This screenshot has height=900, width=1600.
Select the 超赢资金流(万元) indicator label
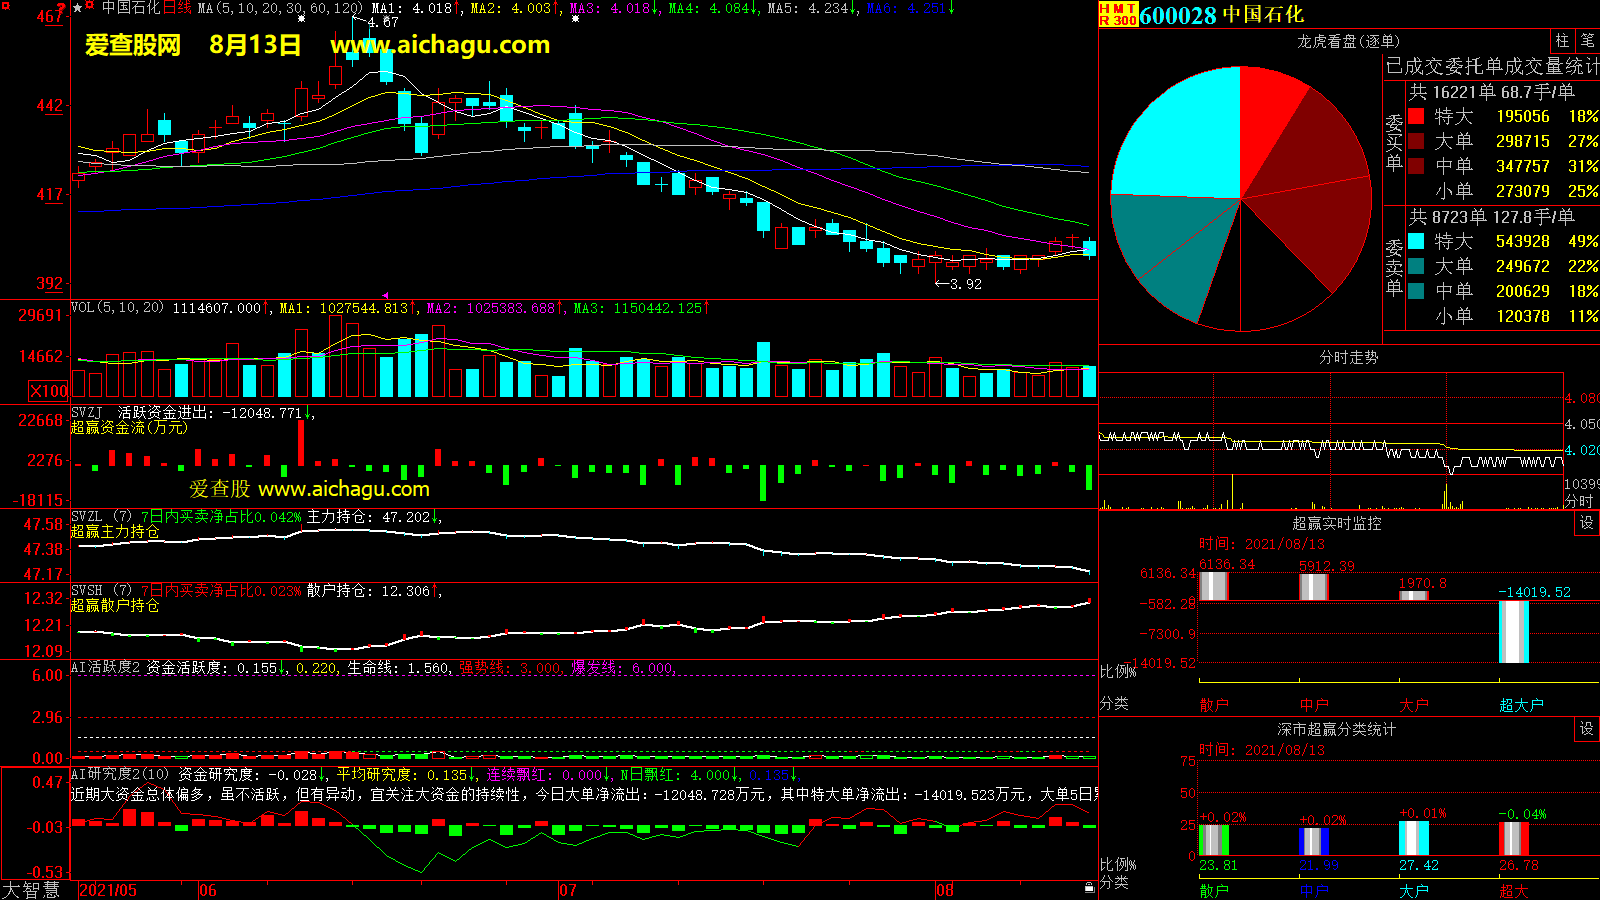point(129,428)
